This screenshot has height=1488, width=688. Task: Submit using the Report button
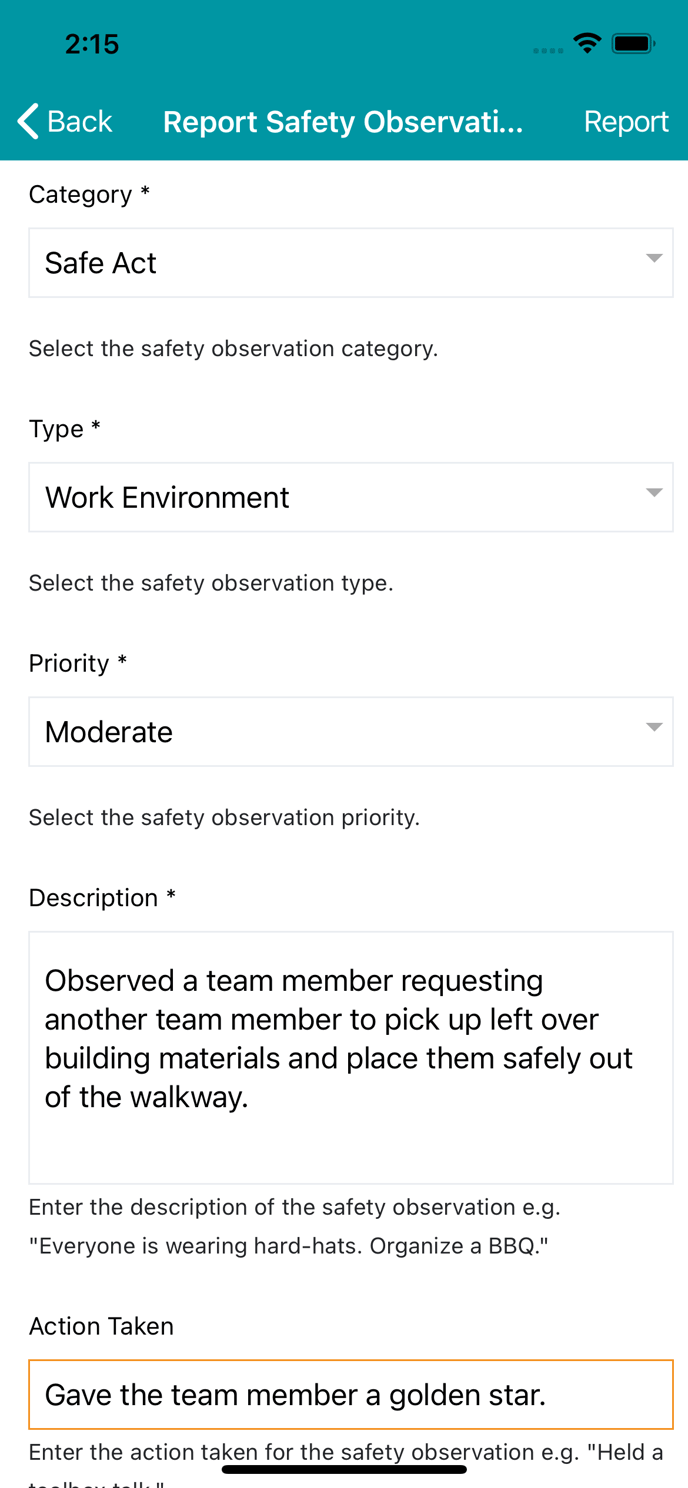(626, 121)
